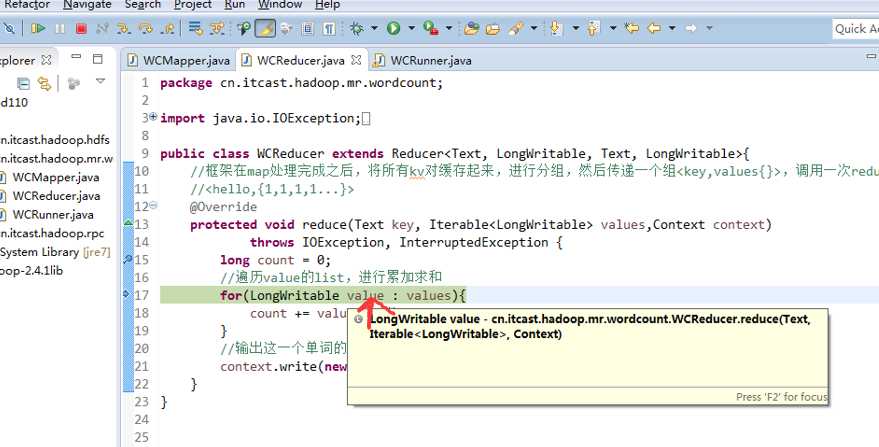Click the Step Over icon

coord(146,28)
